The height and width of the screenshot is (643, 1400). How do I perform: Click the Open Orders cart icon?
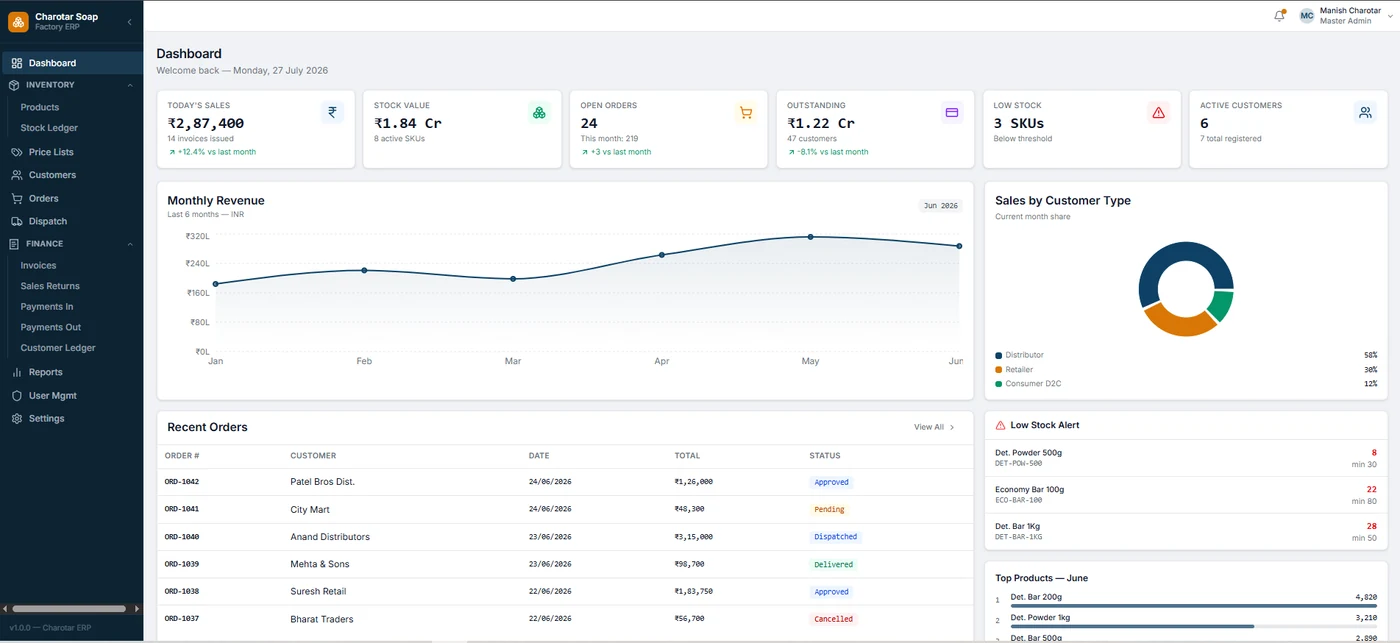point(745,112)
